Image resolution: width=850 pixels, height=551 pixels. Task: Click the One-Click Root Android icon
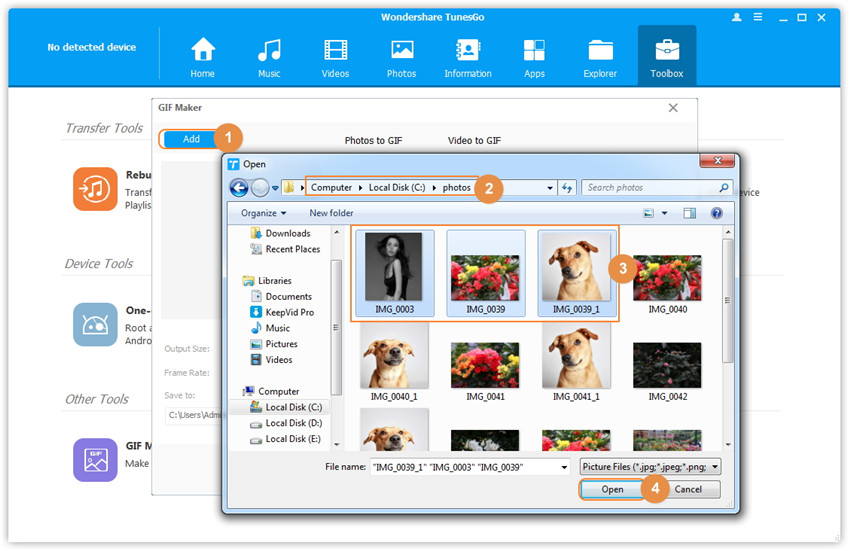point(95,324)
